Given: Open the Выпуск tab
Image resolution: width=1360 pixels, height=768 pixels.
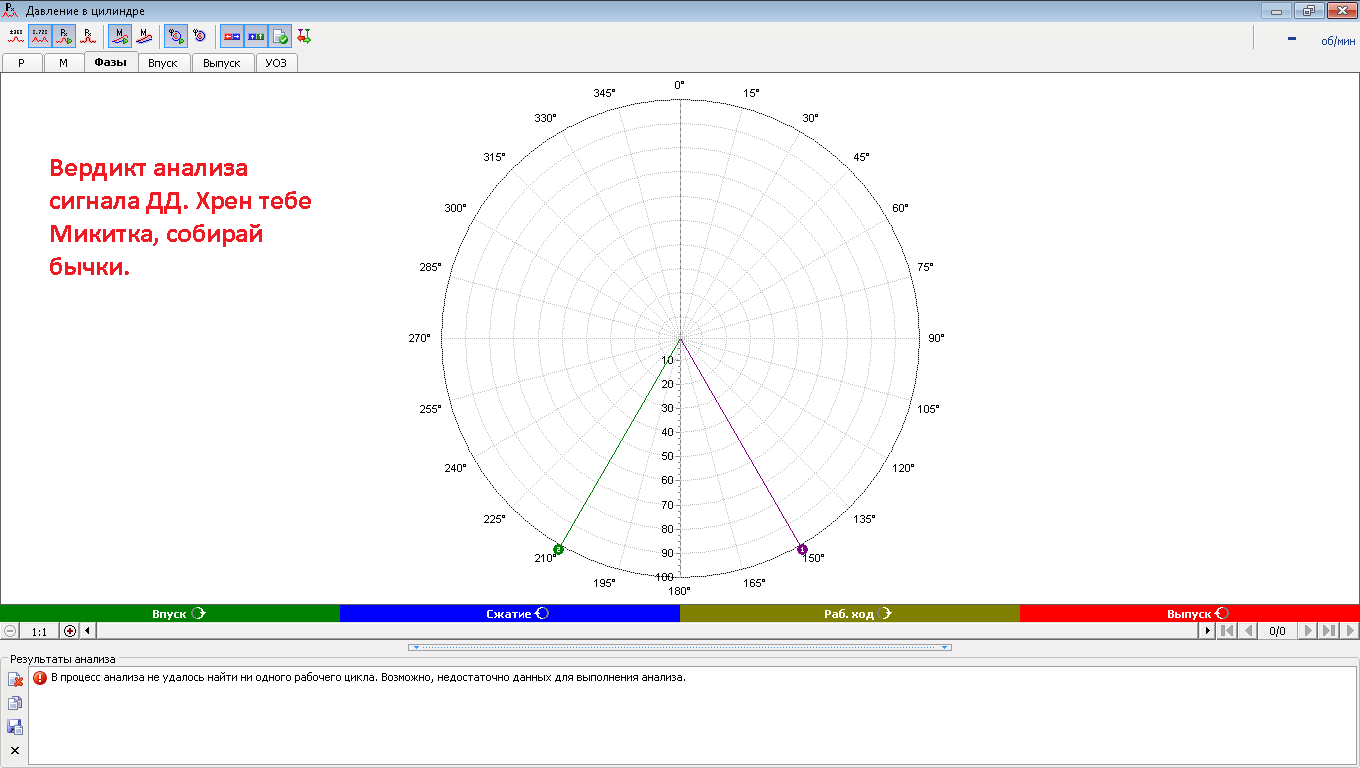Looking at the screenshot, I should pyautogui.click(x=222, y=63).
